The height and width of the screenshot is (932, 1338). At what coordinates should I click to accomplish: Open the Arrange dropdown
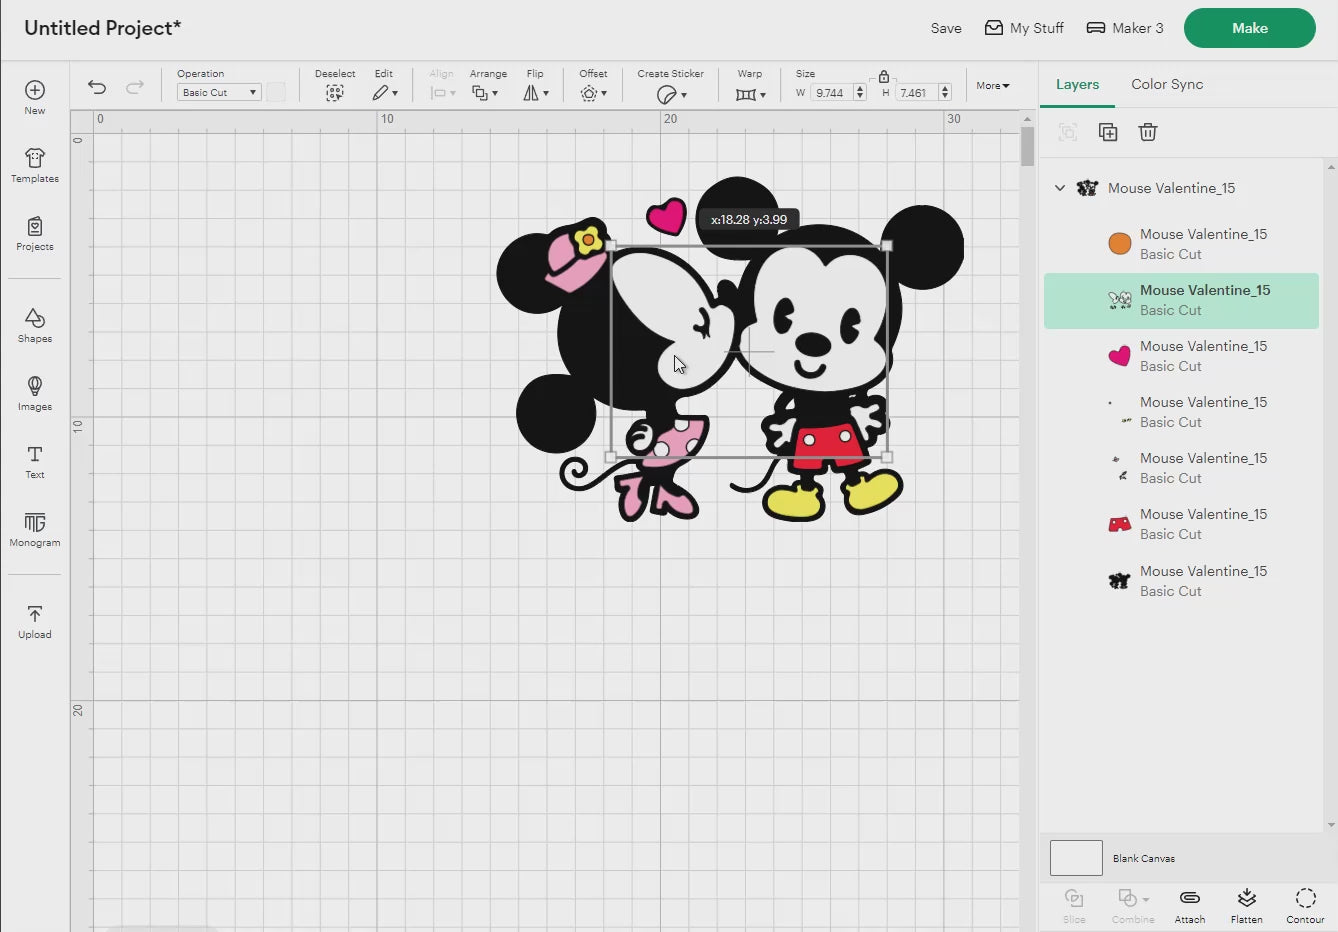(485, 93)
